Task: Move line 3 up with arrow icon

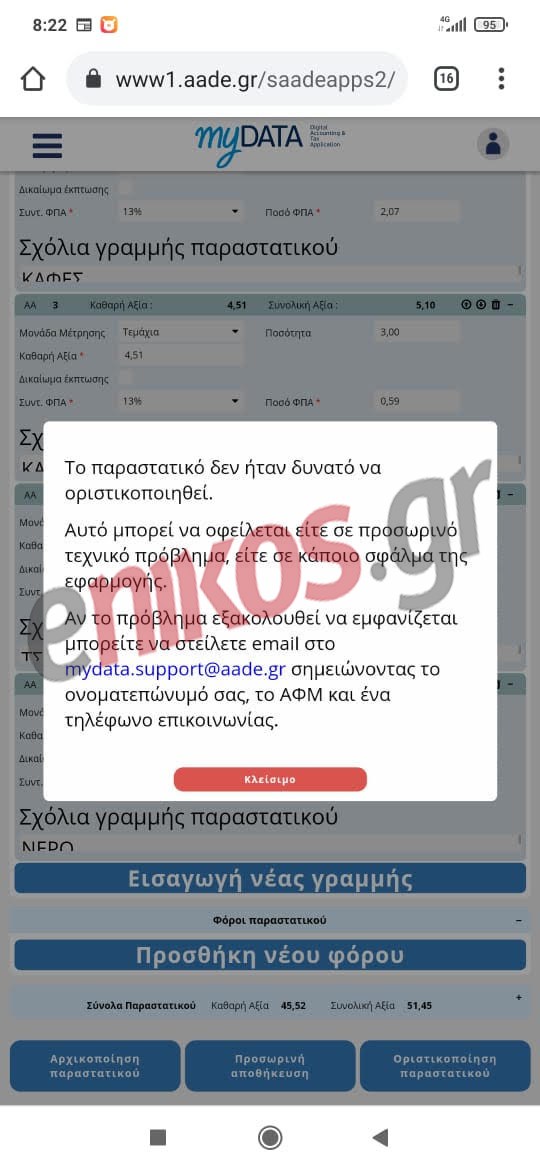Action: [x=467, y=304]
